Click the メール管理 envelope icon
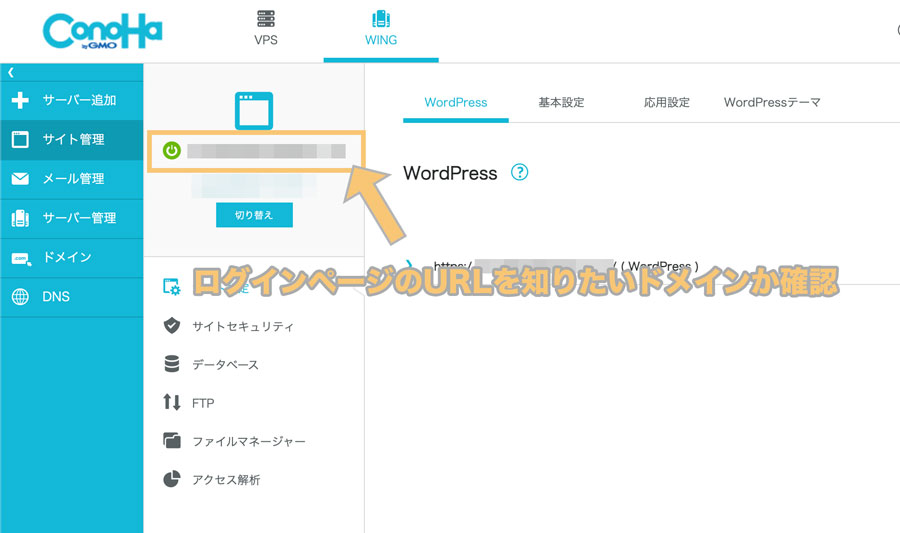Screen dimensions: 900x533 (20, 179)
